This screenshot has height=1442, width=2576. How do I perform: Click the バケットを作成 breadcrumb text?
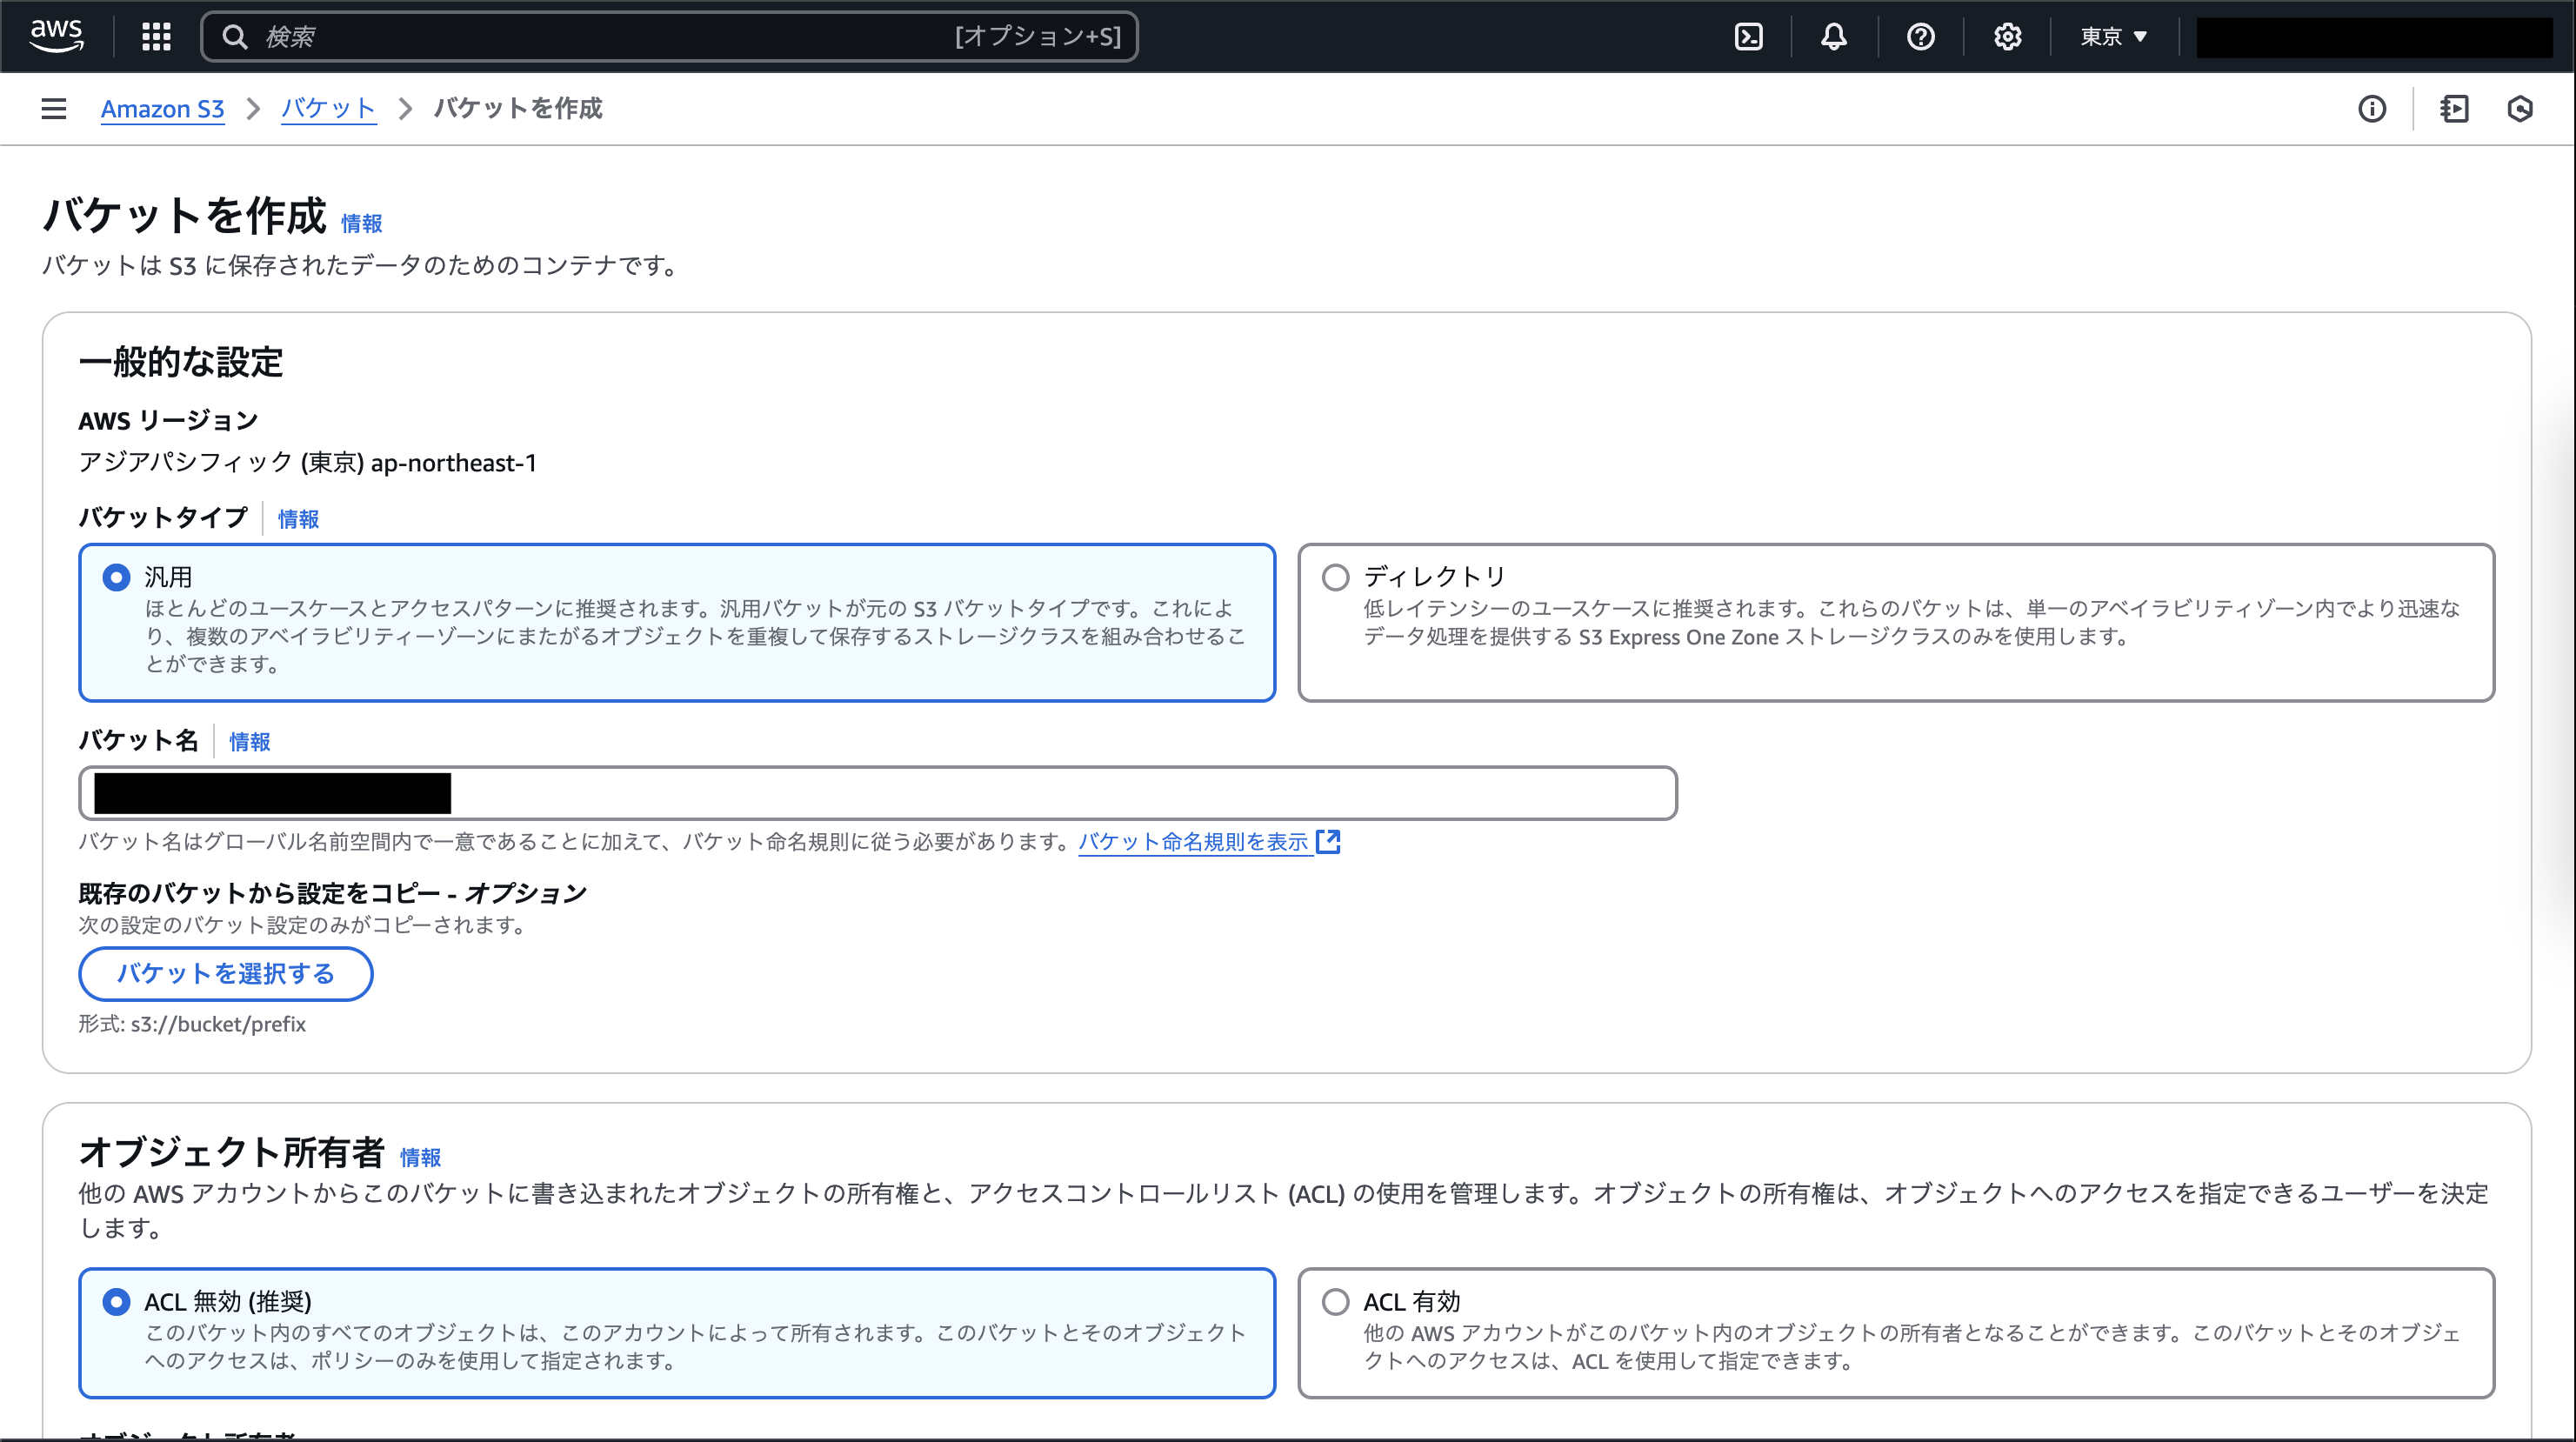518,108
